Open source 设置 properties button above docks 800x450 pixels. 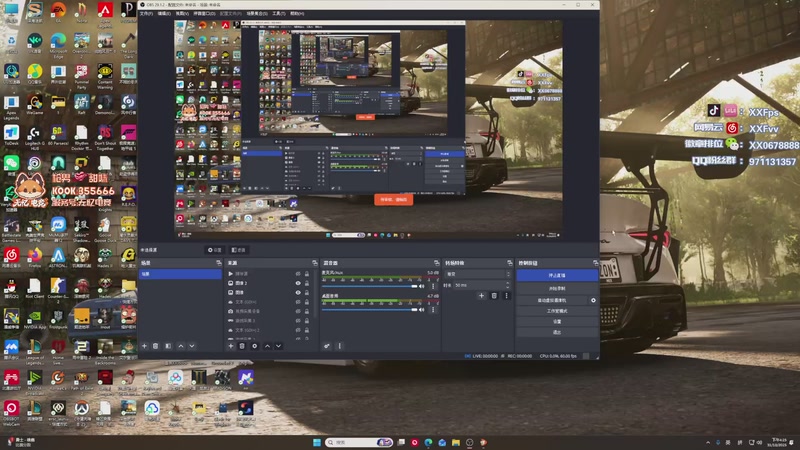click(215, 250)
